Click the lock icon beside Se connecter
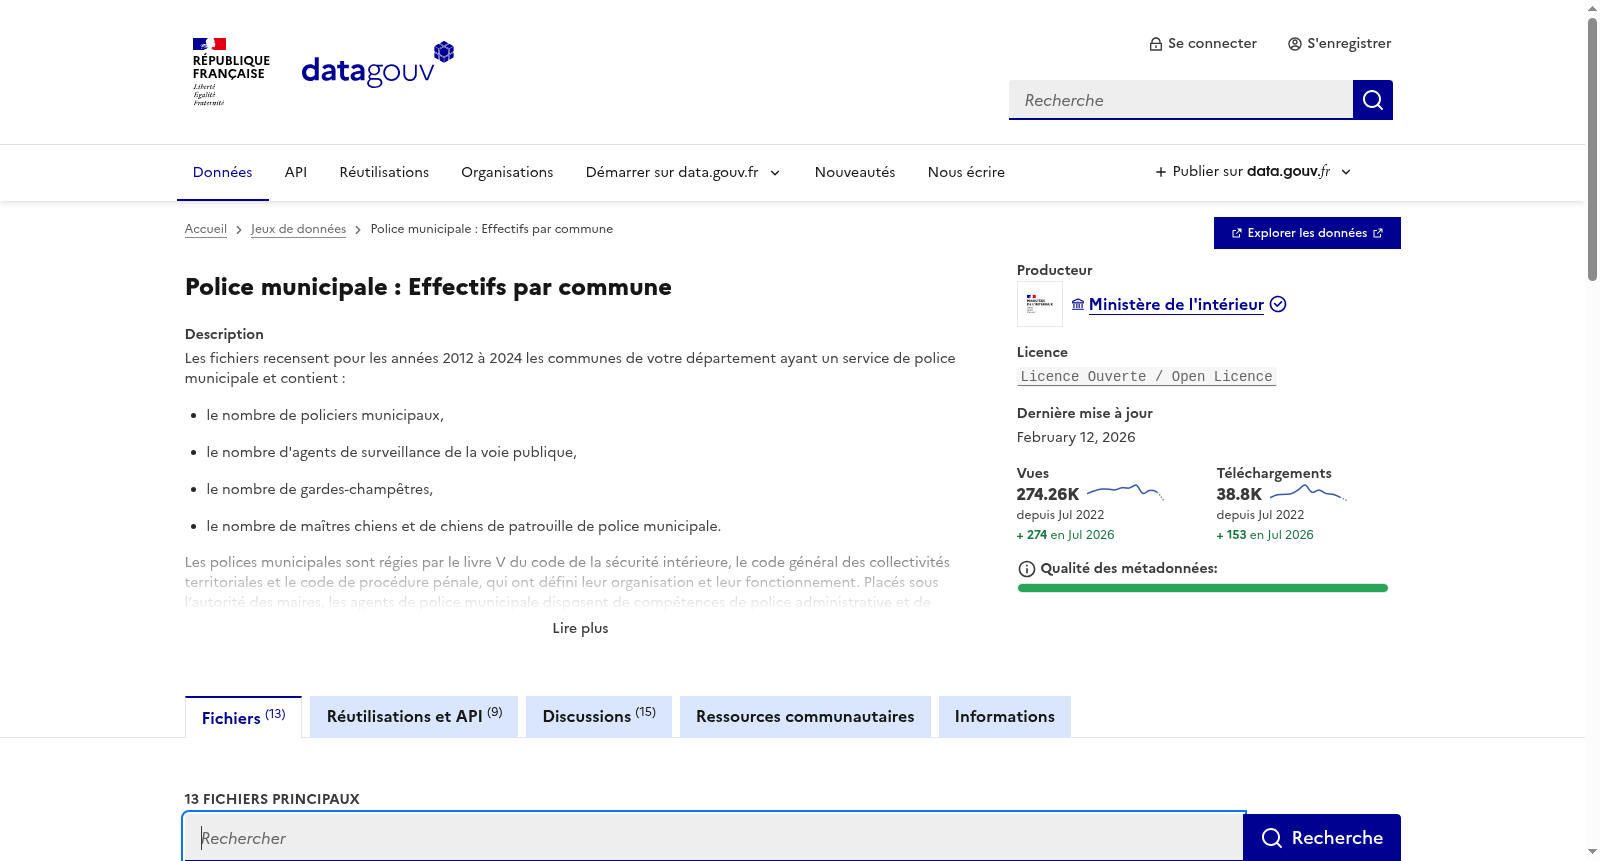Screen dimensions: 1600x861 pos(1156,44)
